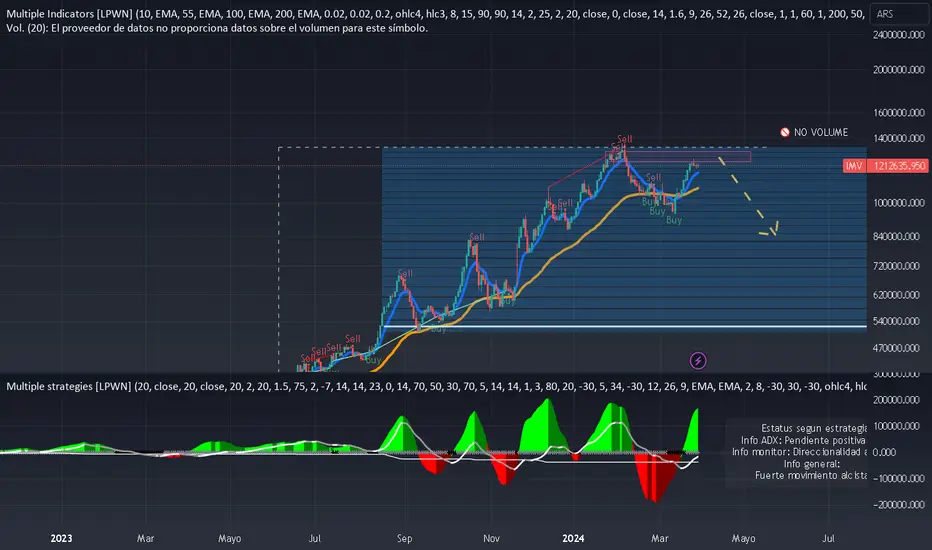932x550 pixels.
Task: Select the Multiple Indicators [LPWN] legend title
Action: (70, 14)
